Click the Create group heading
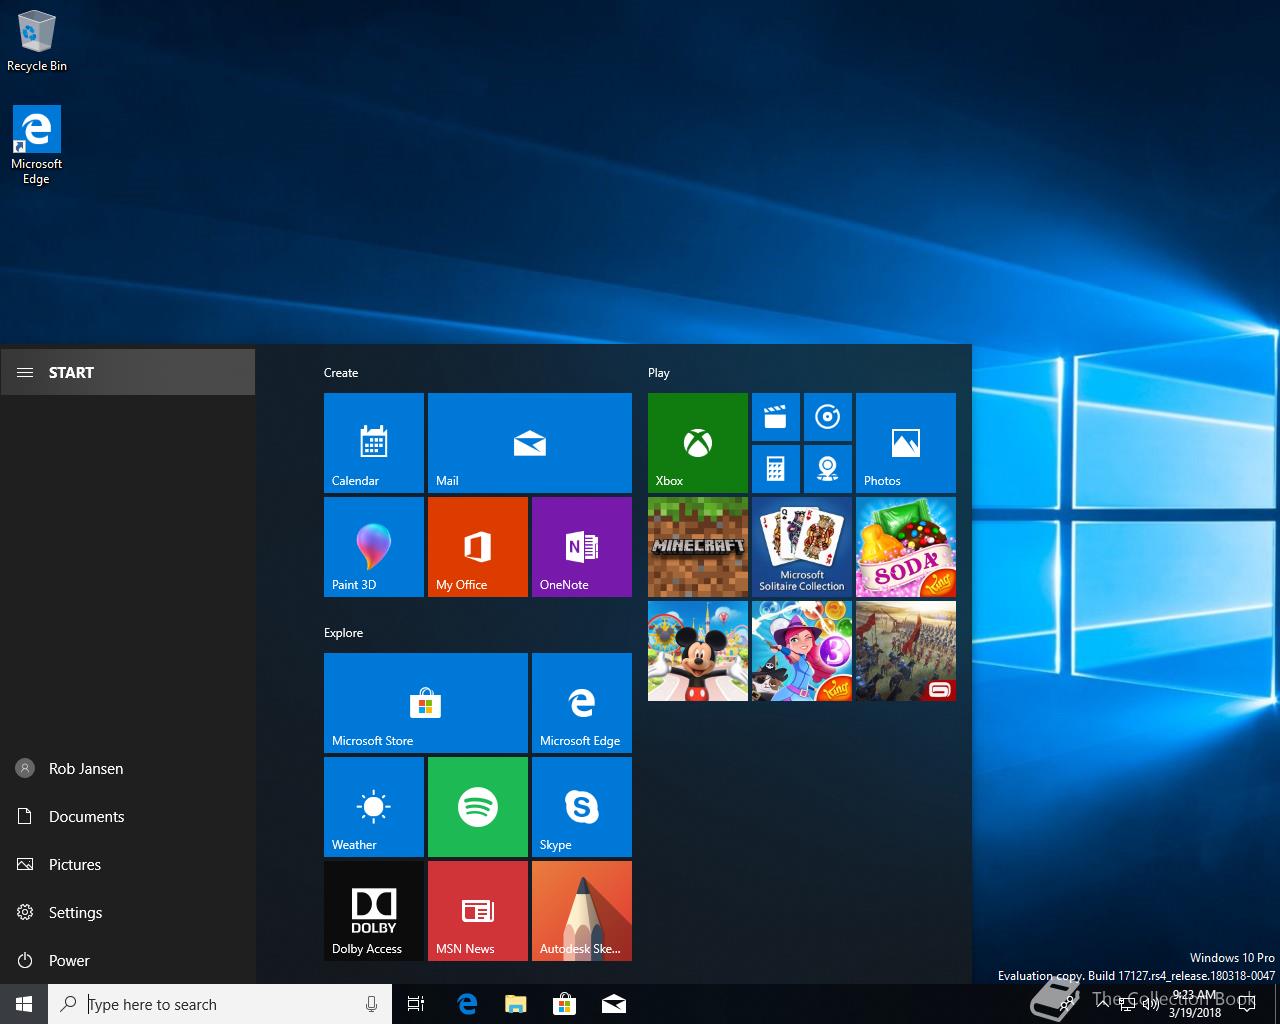 pos(341,373)
